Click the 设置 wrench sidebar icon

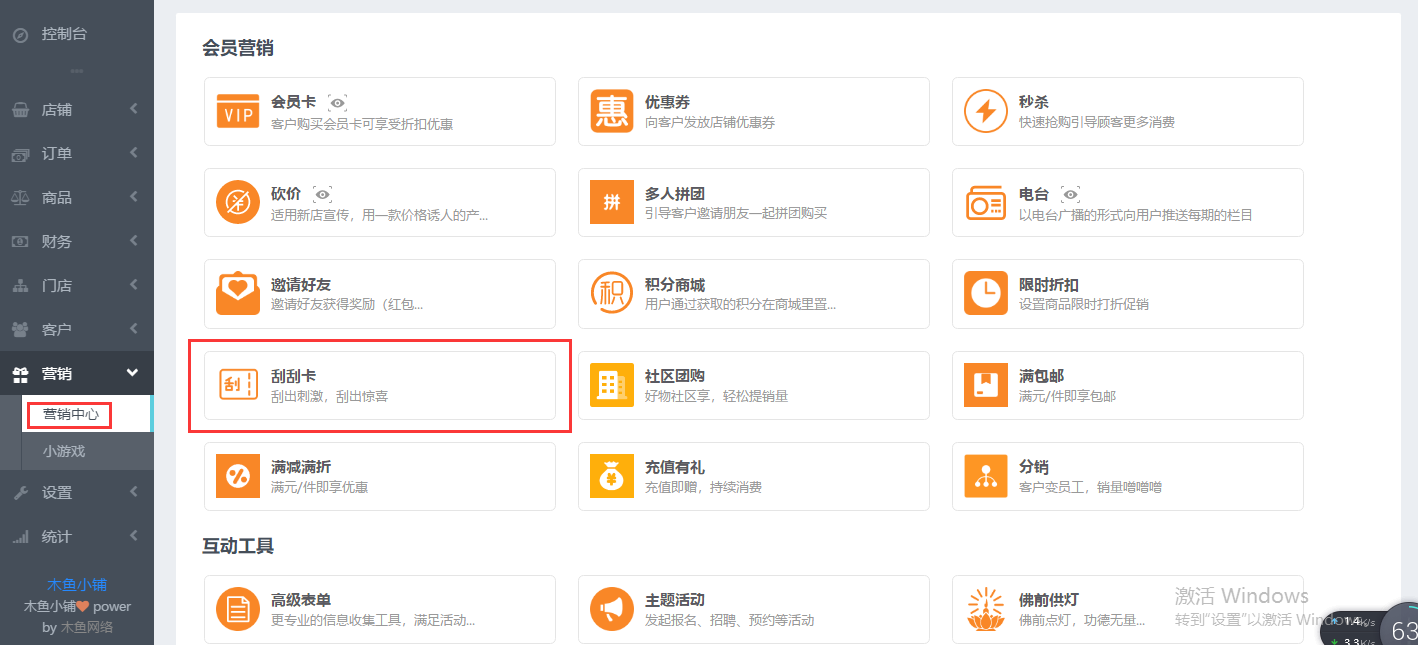pyautogui.click(x=20, y=493)
